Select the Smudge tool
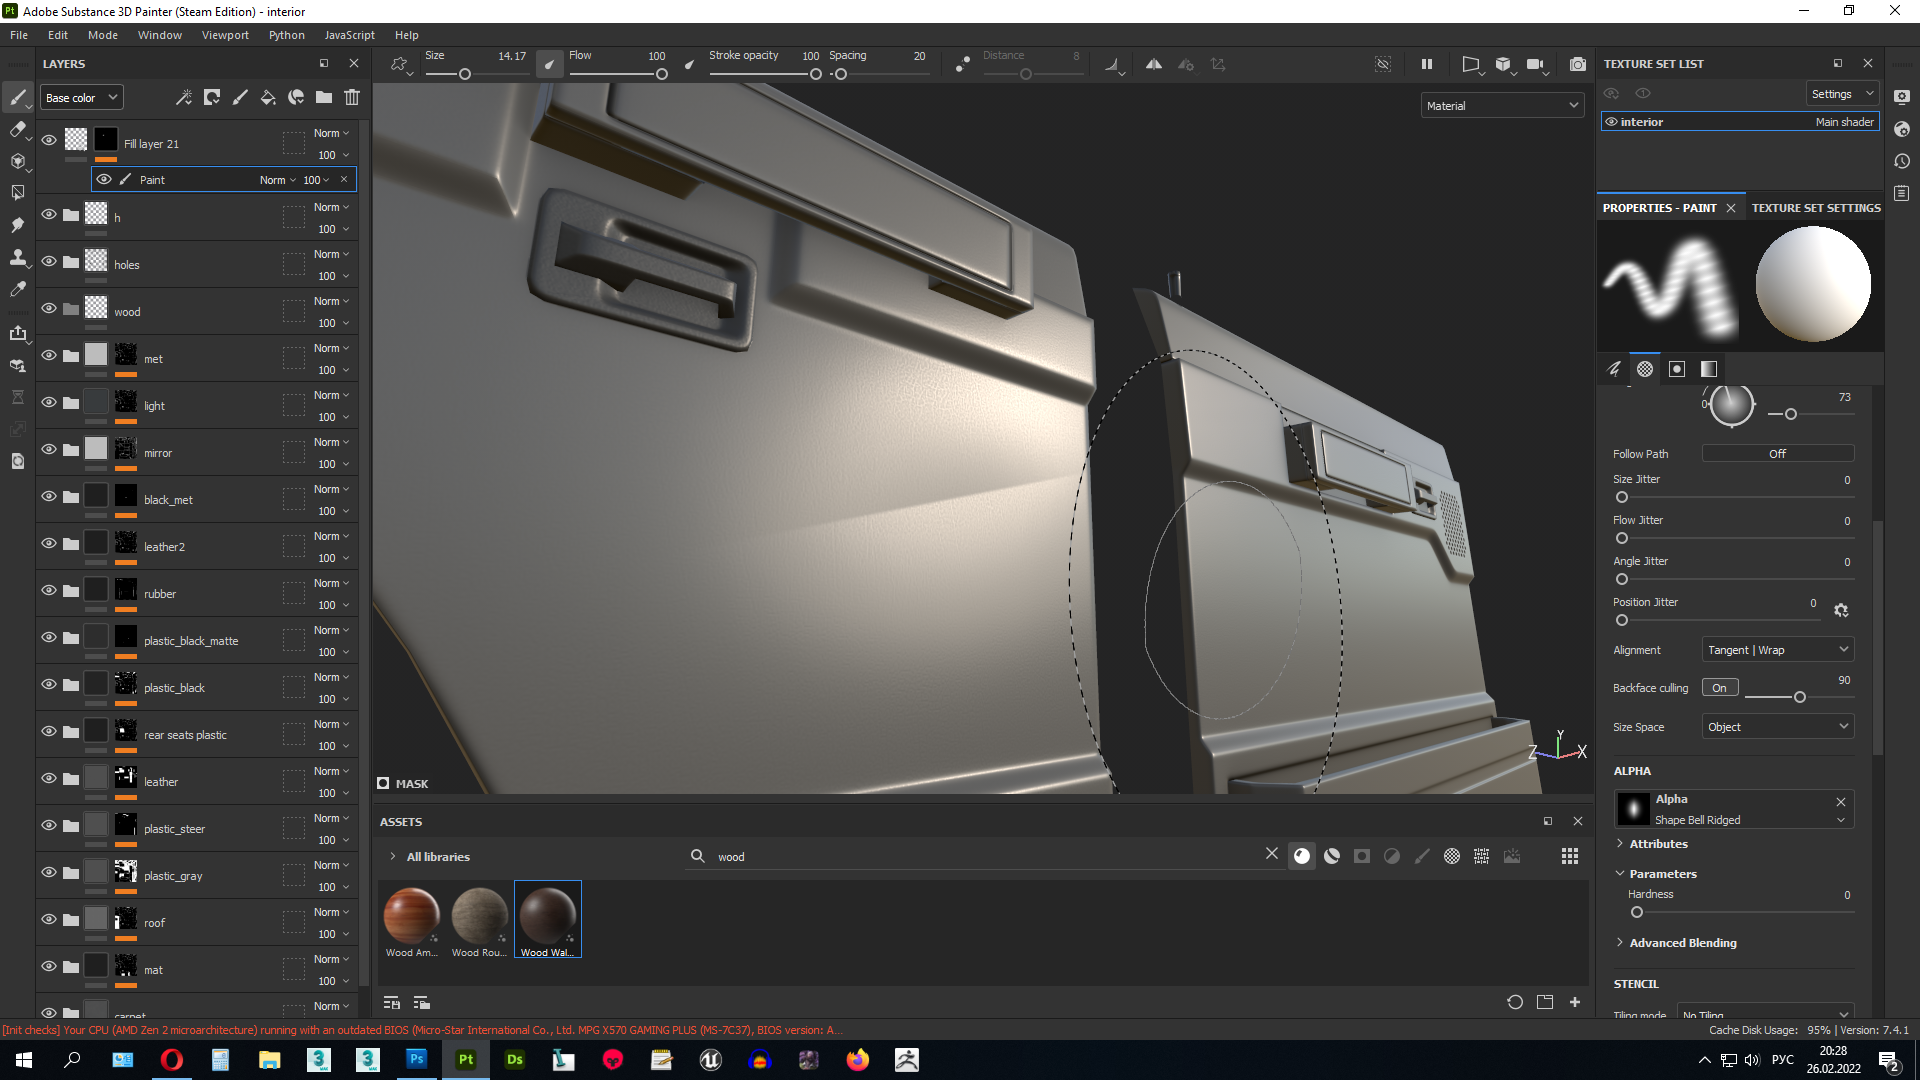Image resolution: width=1920 pixels, height=1080 pixels. 17,225
